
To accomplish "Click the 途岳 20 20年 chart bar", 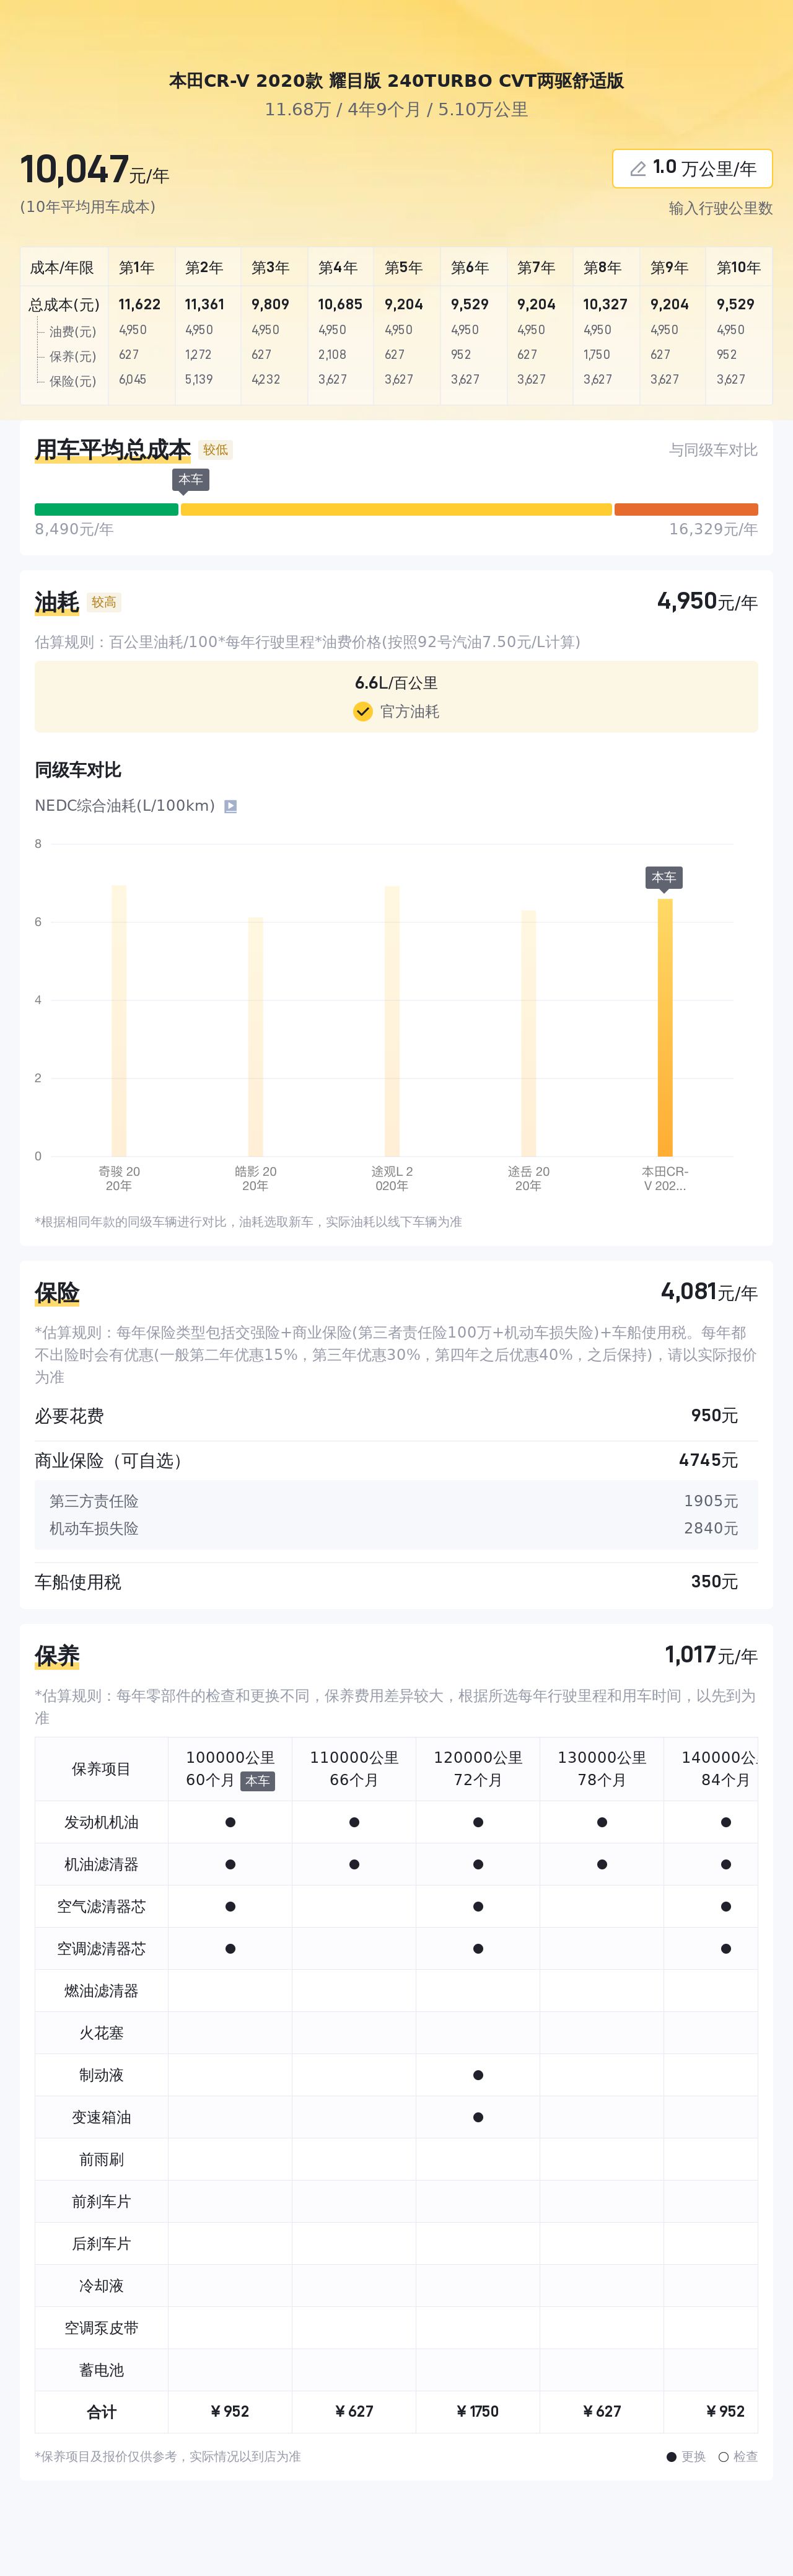I will coord(528,1033).
